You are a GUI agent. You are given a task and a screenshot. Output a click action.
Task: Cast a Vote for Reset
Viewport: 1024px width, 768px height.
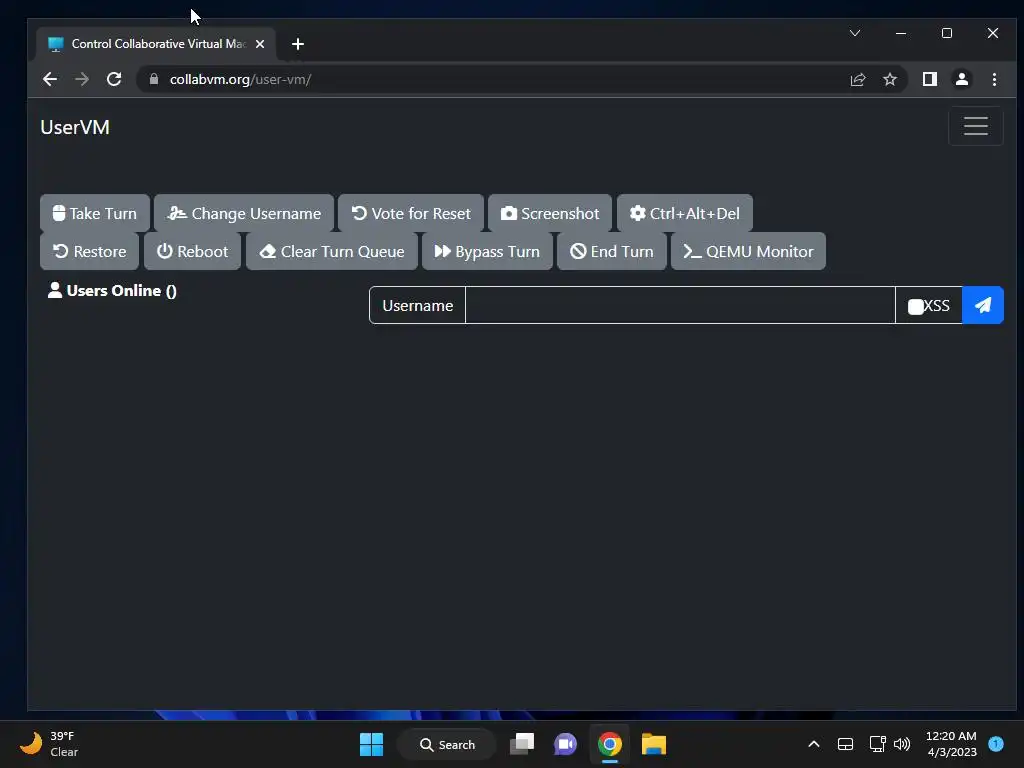click(x=411, y=214)
